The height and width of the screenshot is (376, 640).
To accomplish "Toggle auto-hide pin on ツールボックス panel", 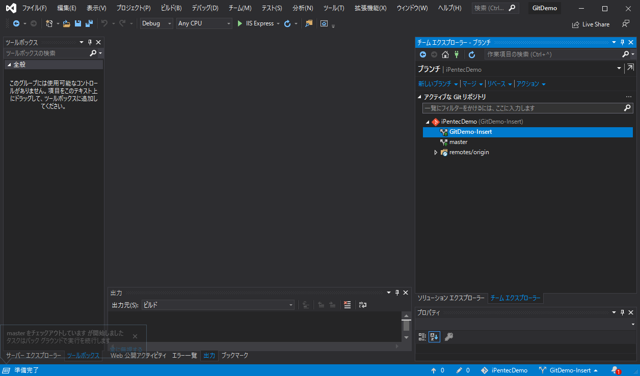I will tap(90, 42).
